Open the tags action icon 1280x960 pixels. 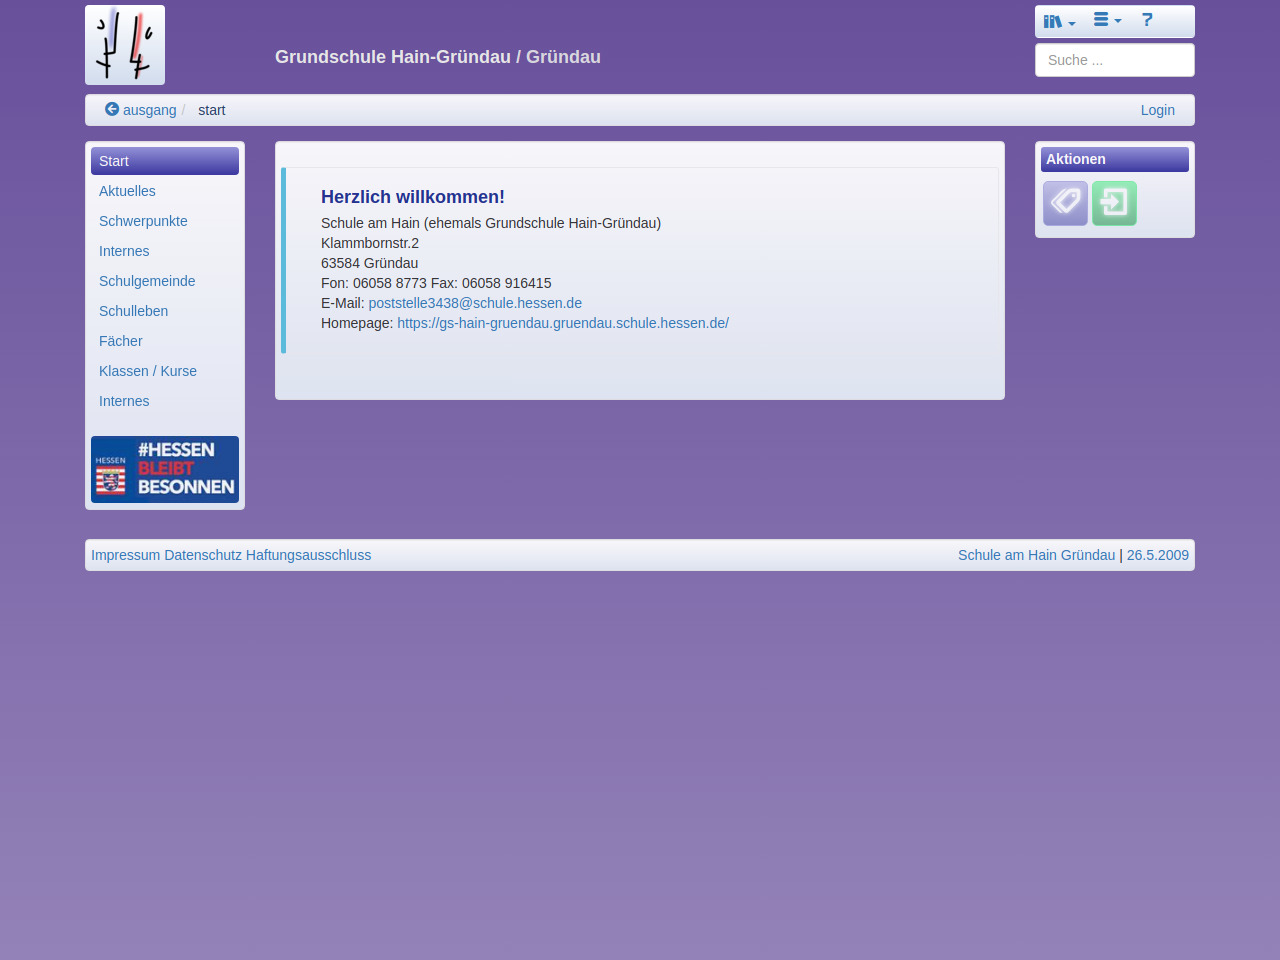coord(1065,203)
